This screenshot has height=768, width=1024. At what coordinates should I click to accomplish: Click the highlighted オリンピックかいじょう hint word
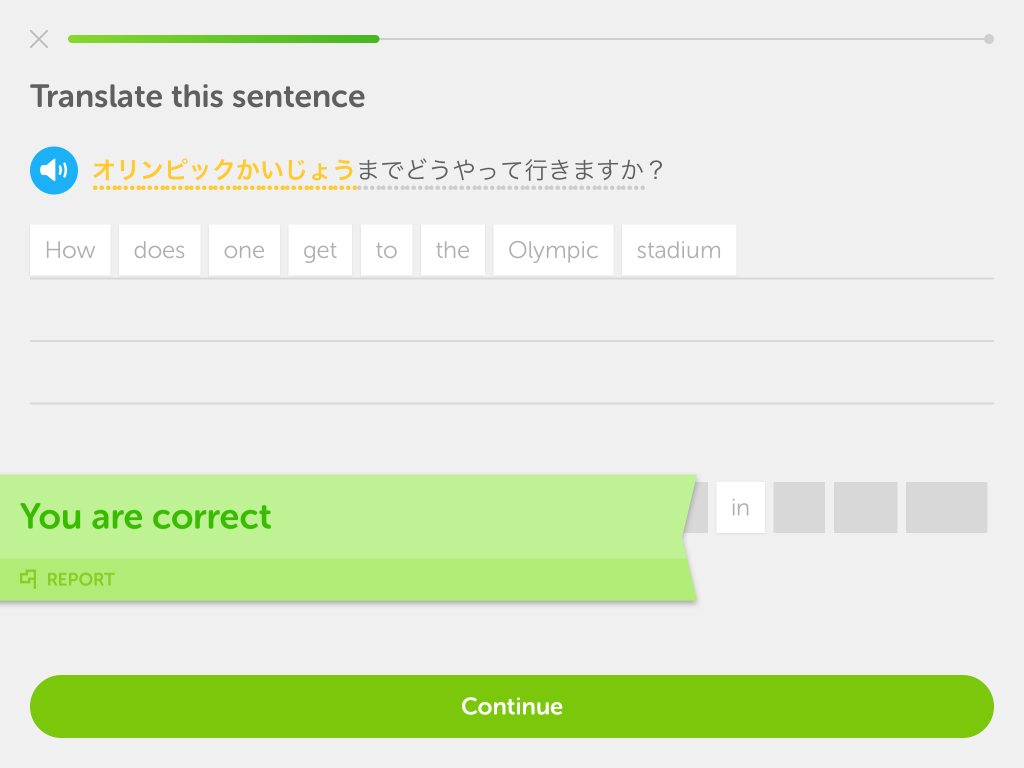(224, 170)
